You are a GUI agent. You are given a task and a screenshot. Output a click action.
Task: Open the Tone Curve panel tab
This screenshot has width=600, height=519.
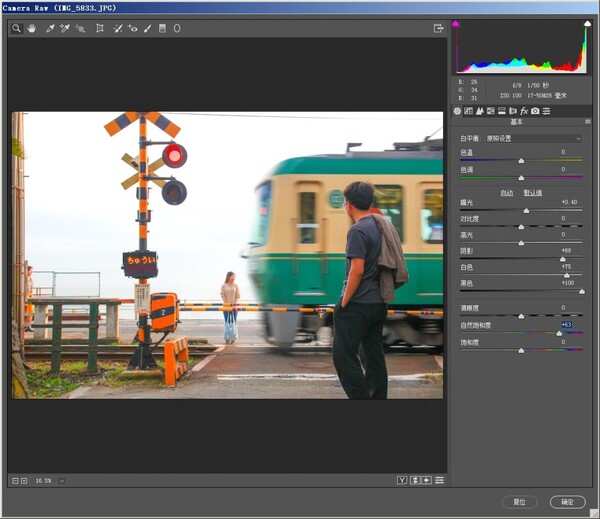[x=468, y=111]
